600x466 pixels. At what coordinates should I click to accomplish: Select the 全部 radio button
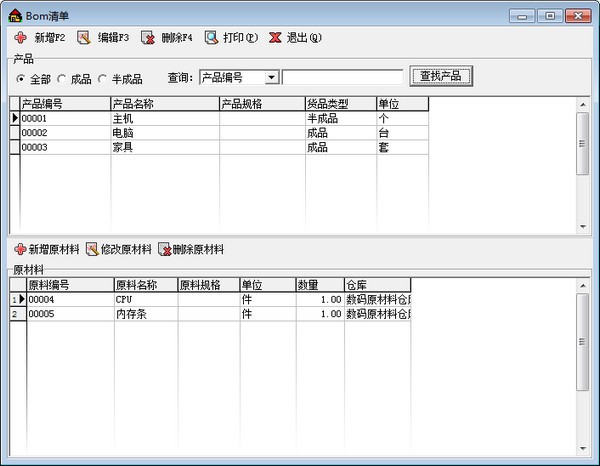click(x=21, y=78)
